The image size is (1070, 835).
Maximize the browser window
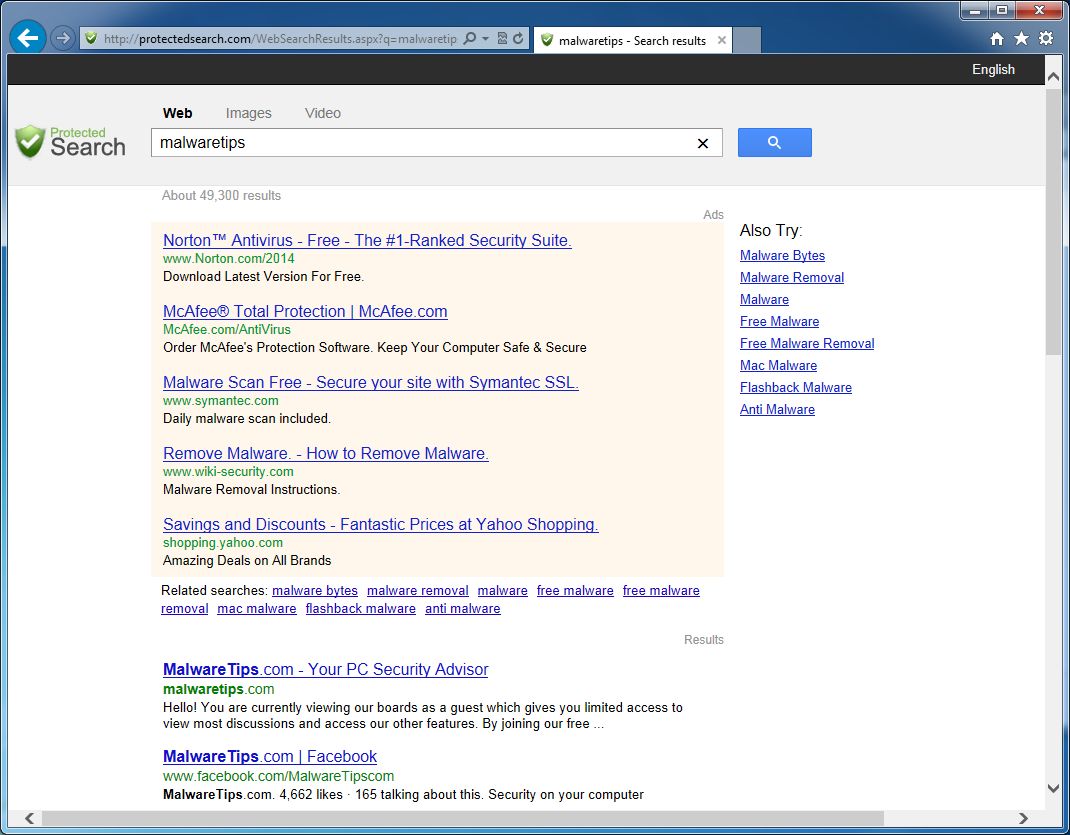[x=1001, y=10]
